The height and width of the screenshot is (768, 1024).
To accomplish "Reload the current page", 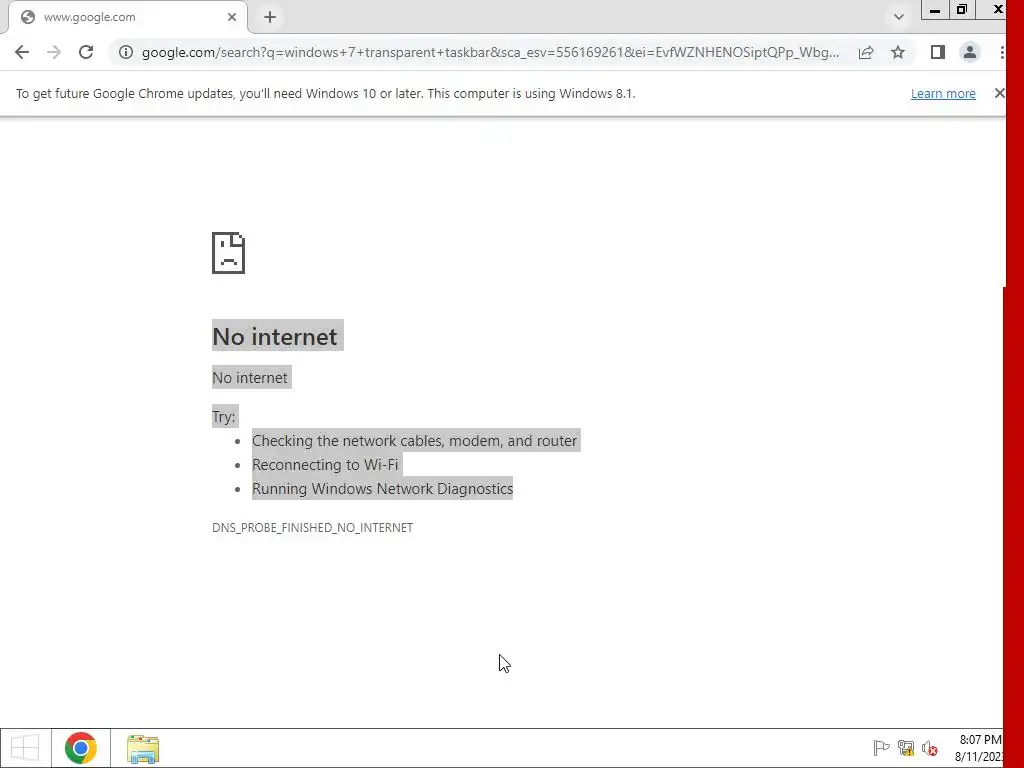I will [86, 52].
